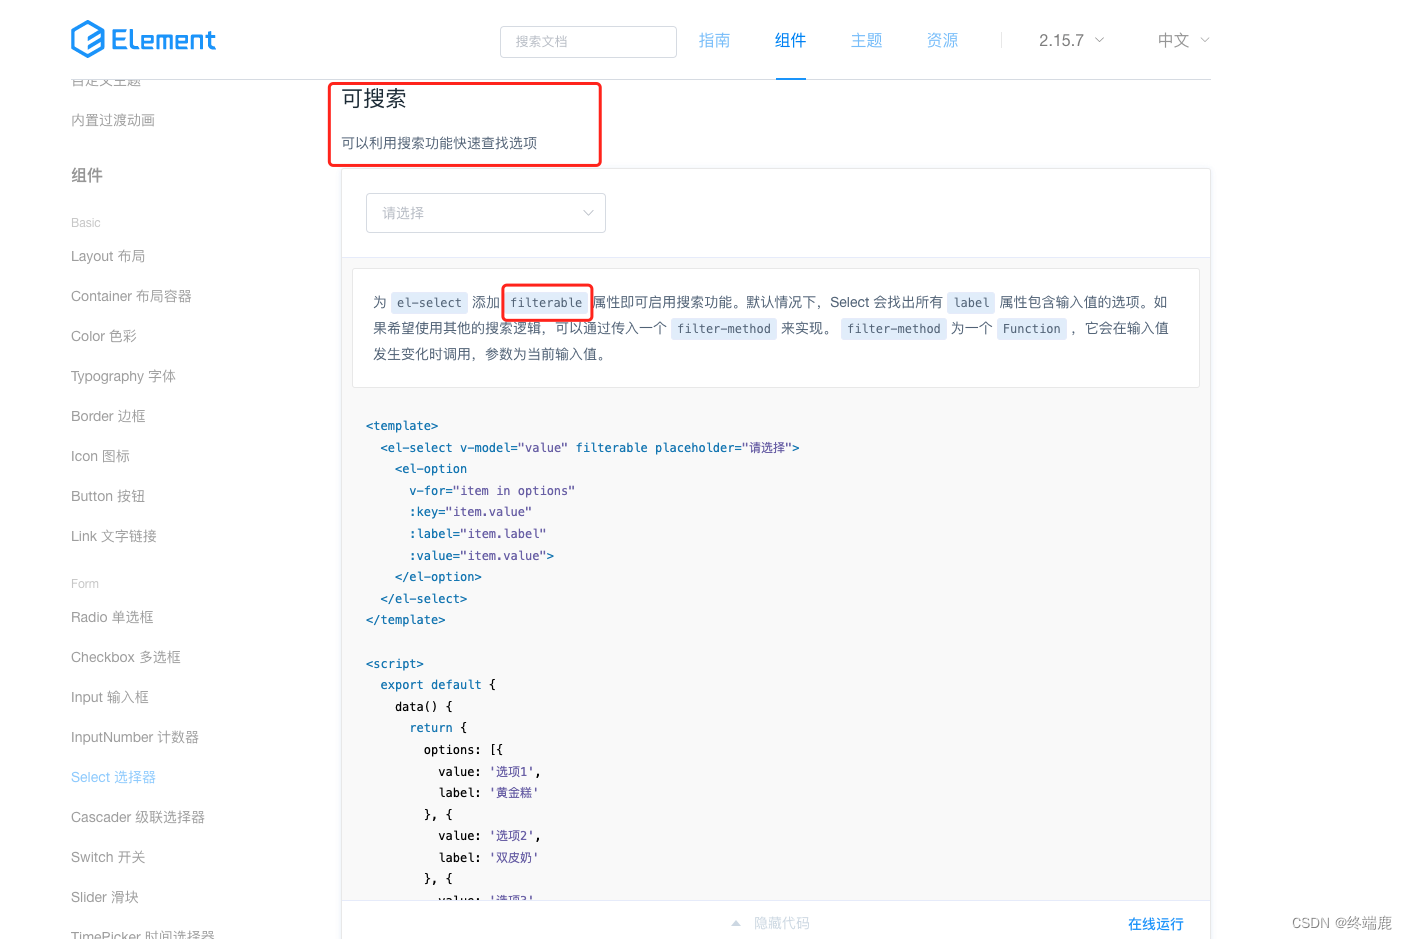The width and height of the screenshot is (1407, 939).
Task: Open Border 边框 in sidebar
Action: pyautogui.click(x=108, y=416)
